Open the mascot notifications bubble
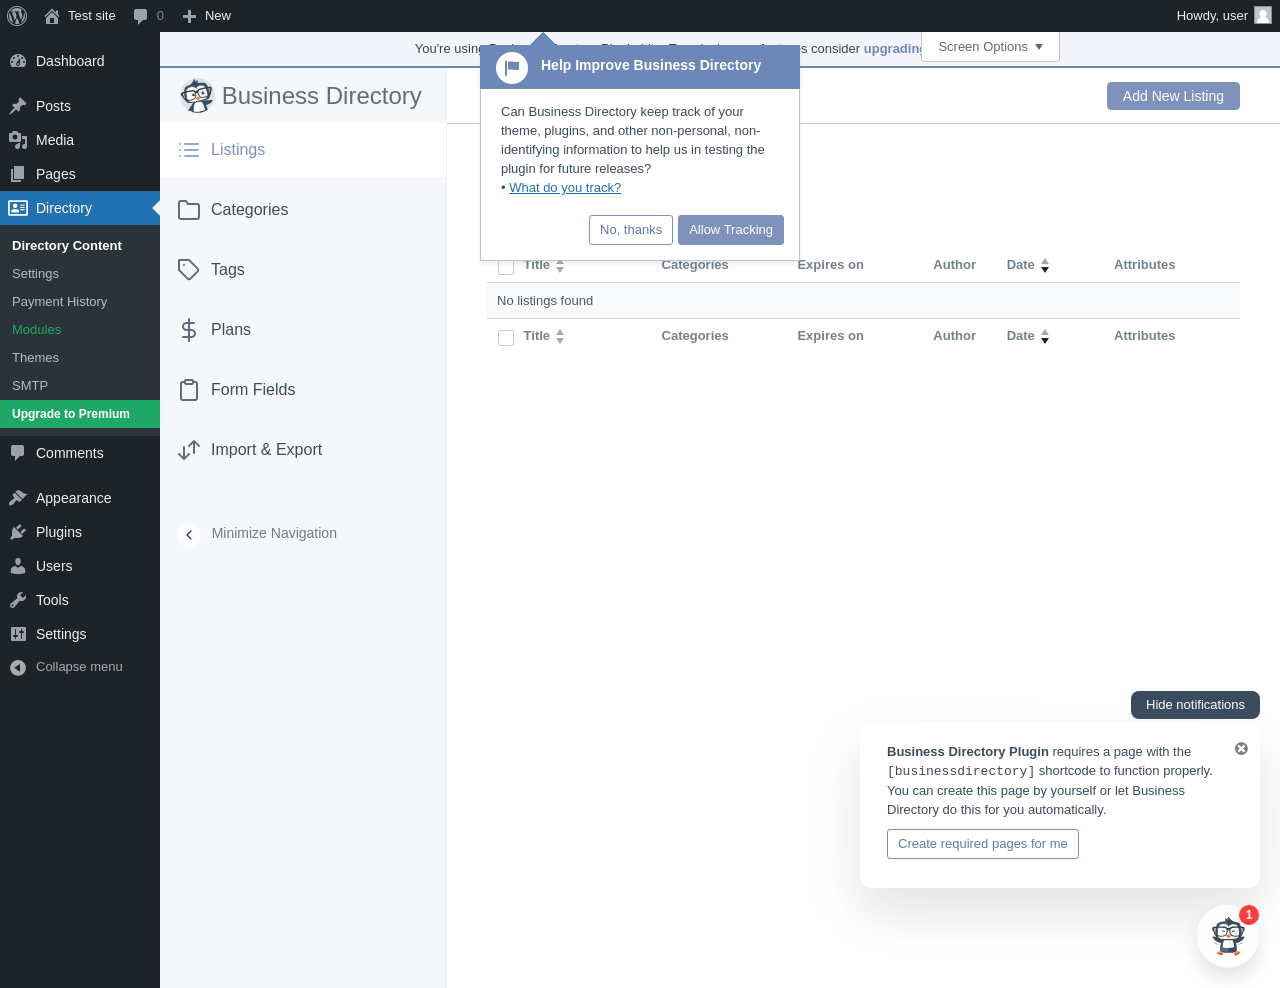The width and height of the screenshot is (1280, 988). click(1228, 936)
